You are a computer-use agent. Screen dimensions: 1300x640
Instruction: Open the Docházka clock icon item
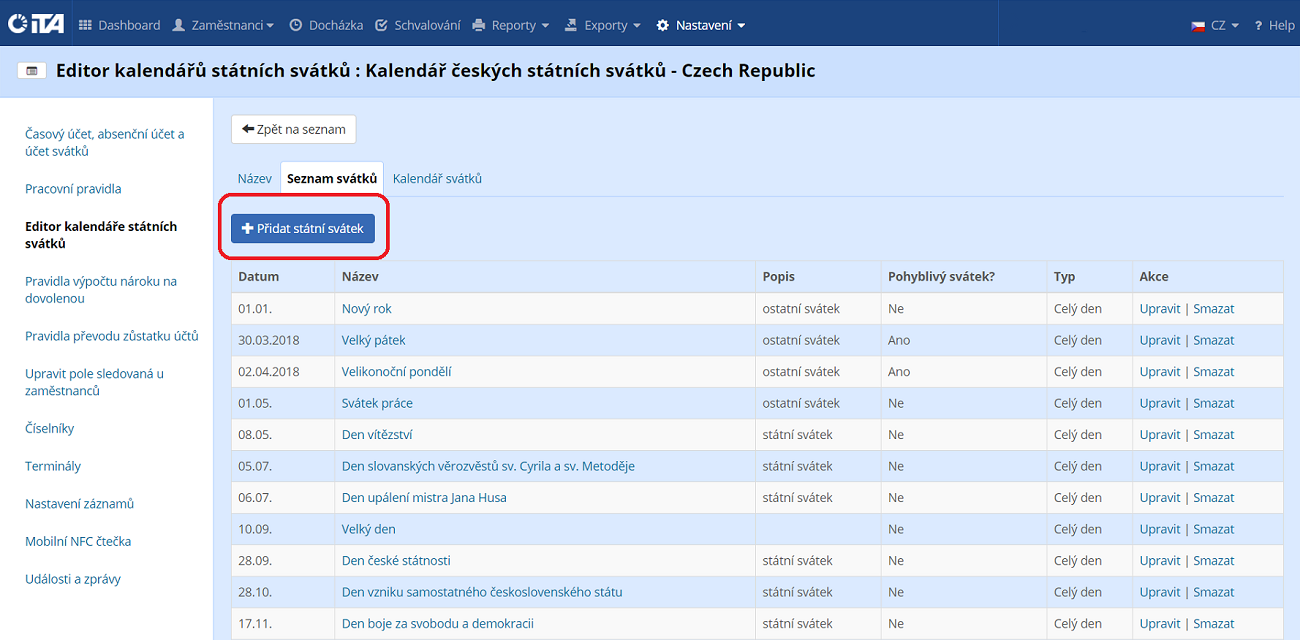324,25
